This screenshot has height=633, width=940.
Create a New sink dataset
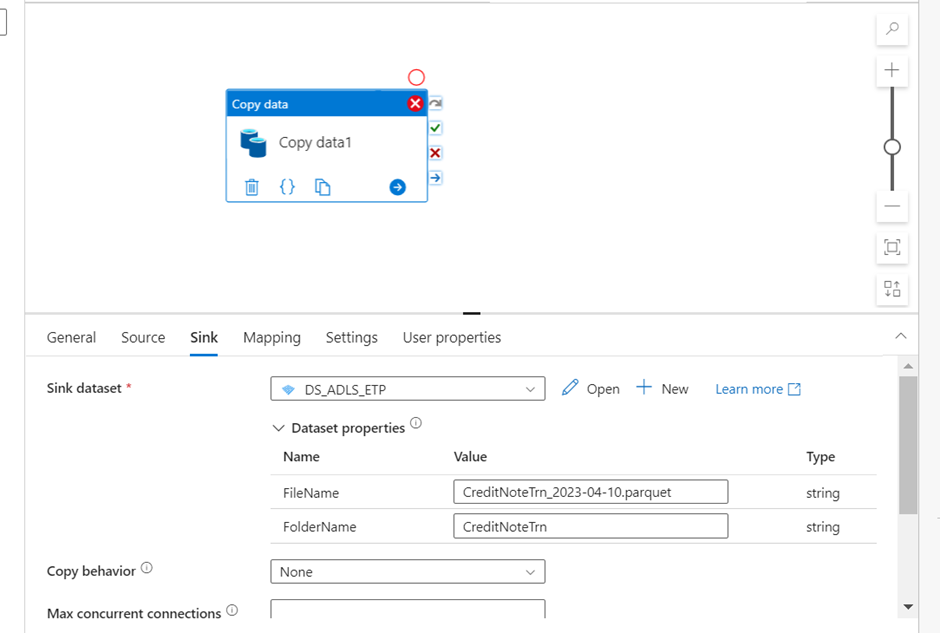click(x=662, y=388)
